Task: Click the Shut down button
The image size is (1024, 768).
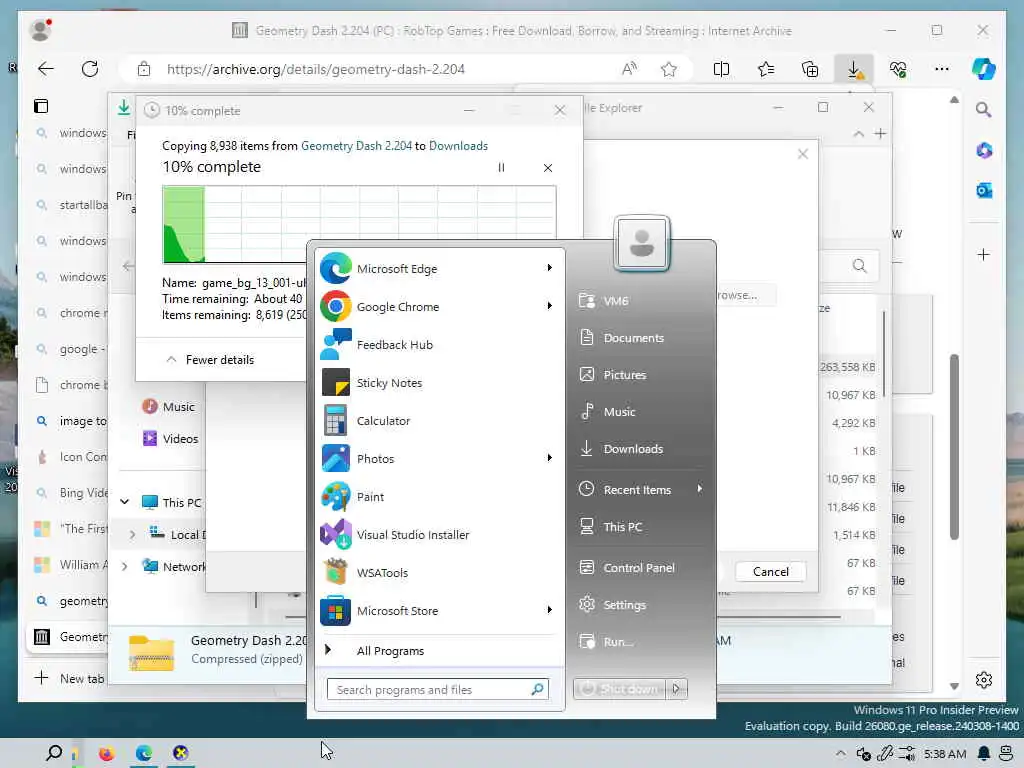Action: 620,688
